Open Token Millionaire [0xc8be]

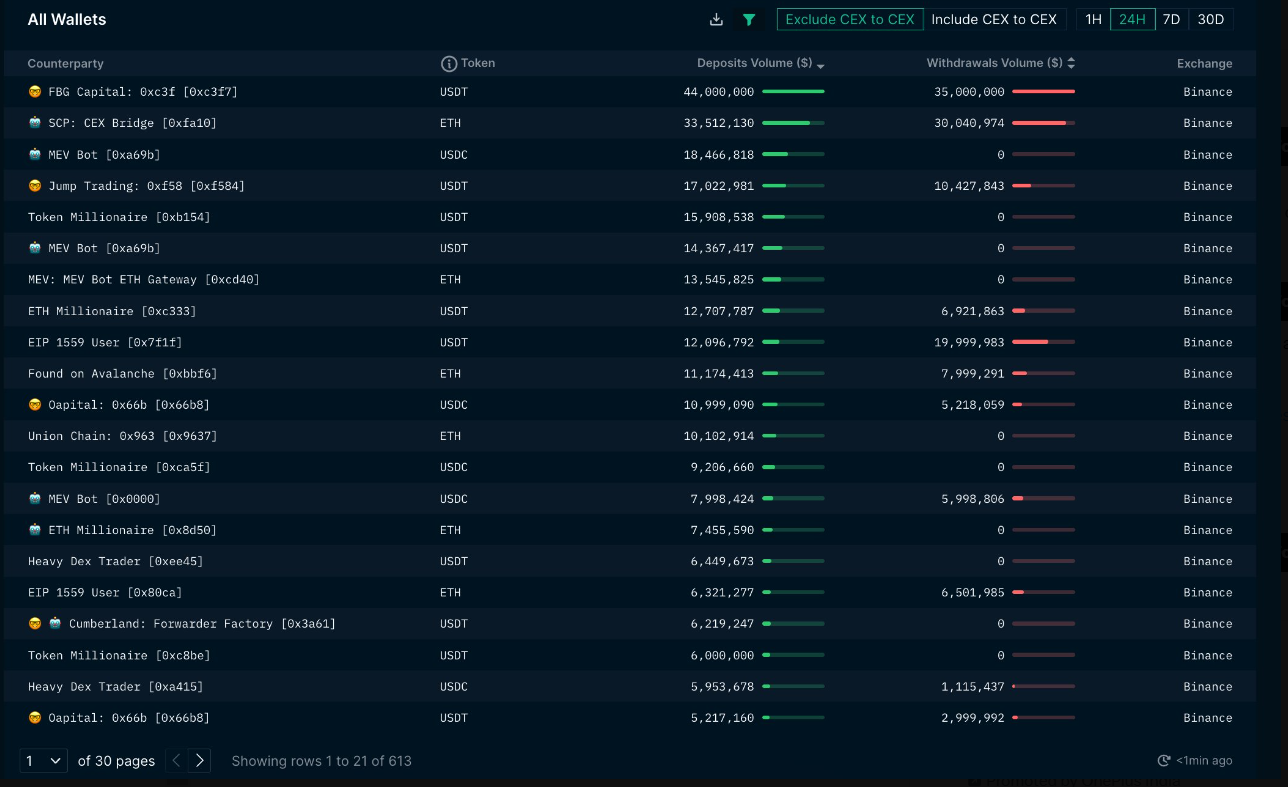pos(119,655)
